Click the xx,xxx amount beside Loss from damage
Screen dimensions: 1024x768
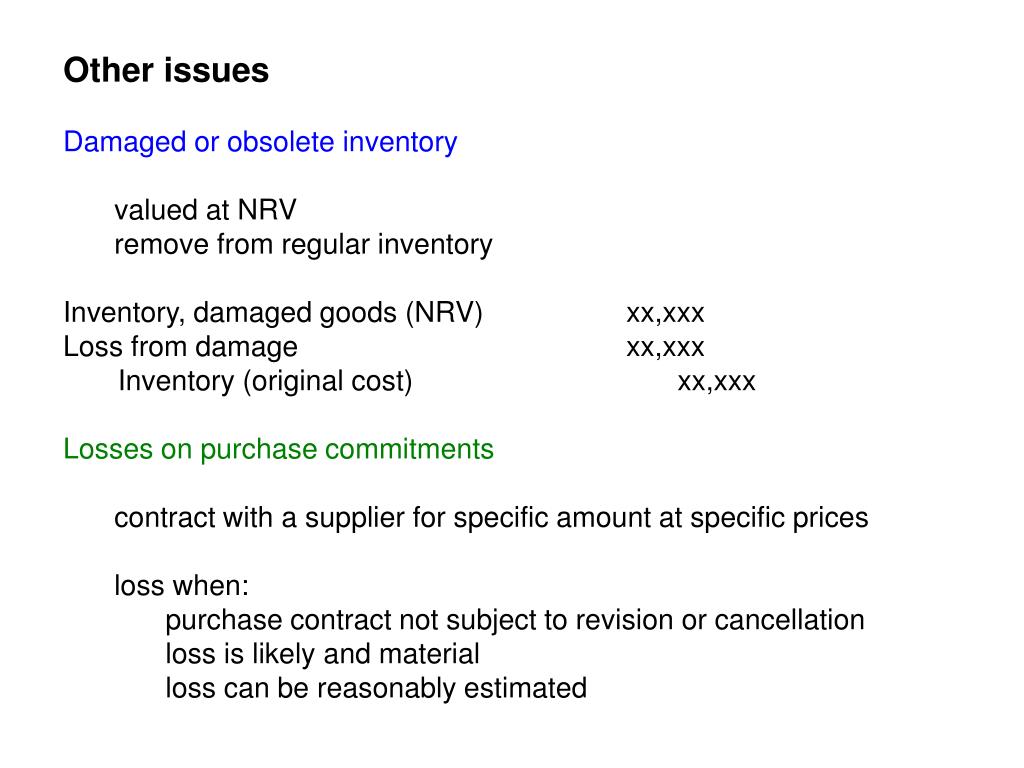click(665, 348)
